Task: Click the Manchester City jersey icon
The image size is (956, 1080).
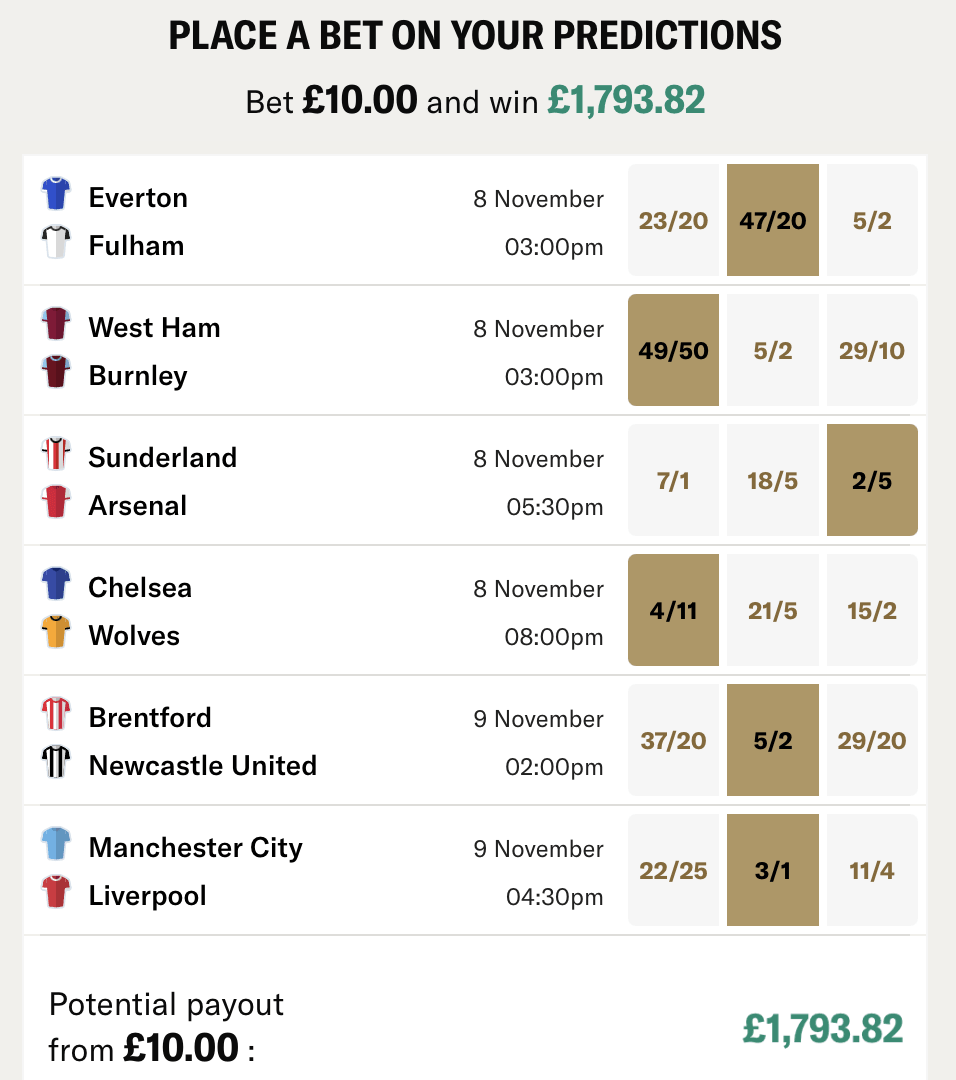Action: tap(56, 844)
